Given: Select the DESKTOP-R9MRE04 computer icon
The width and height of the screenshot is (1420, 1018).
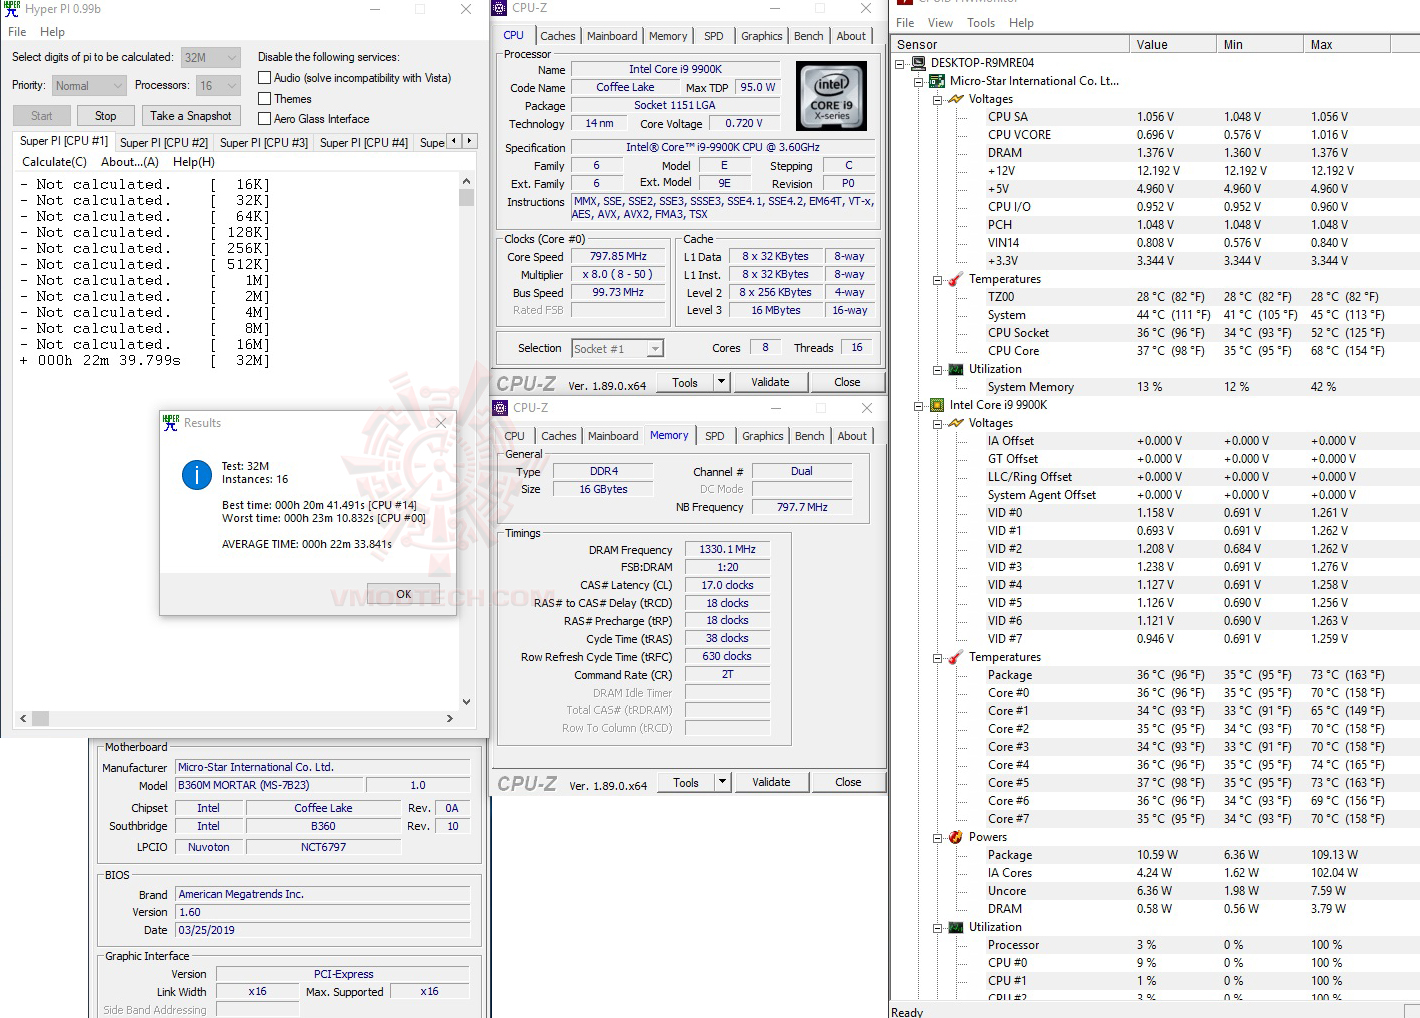Looking at the screenshot, I should pos(918,63).
